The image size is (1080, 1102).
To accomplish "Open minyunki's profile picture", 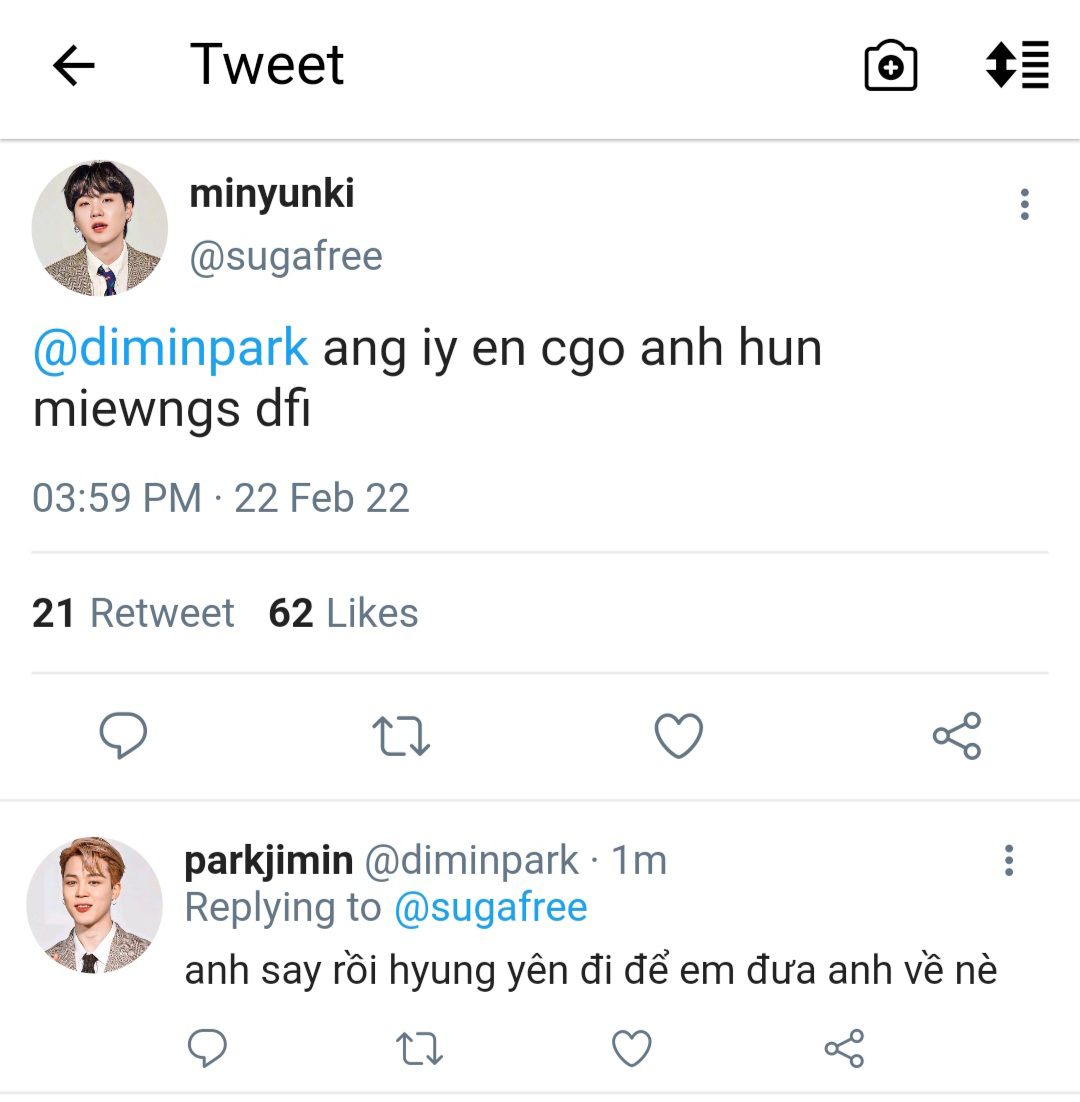I will tap(100, 229).
